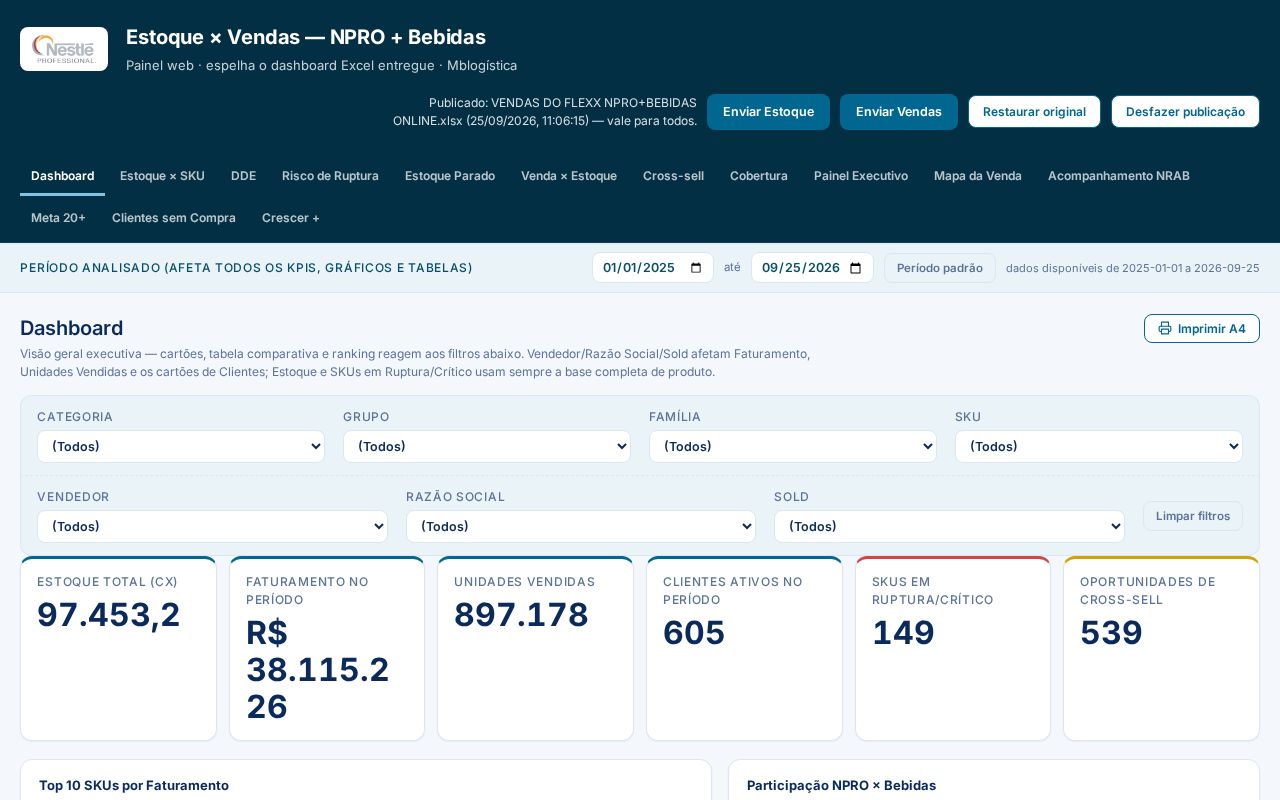Open the Risco de Ruptura tab
Screen dimensions: 1280x800
(330, 176)
